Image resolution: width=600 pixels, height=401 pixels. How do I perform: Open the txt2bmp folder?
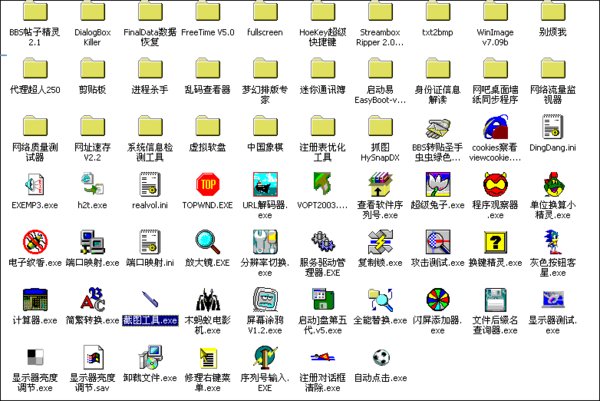coord(438,11)
